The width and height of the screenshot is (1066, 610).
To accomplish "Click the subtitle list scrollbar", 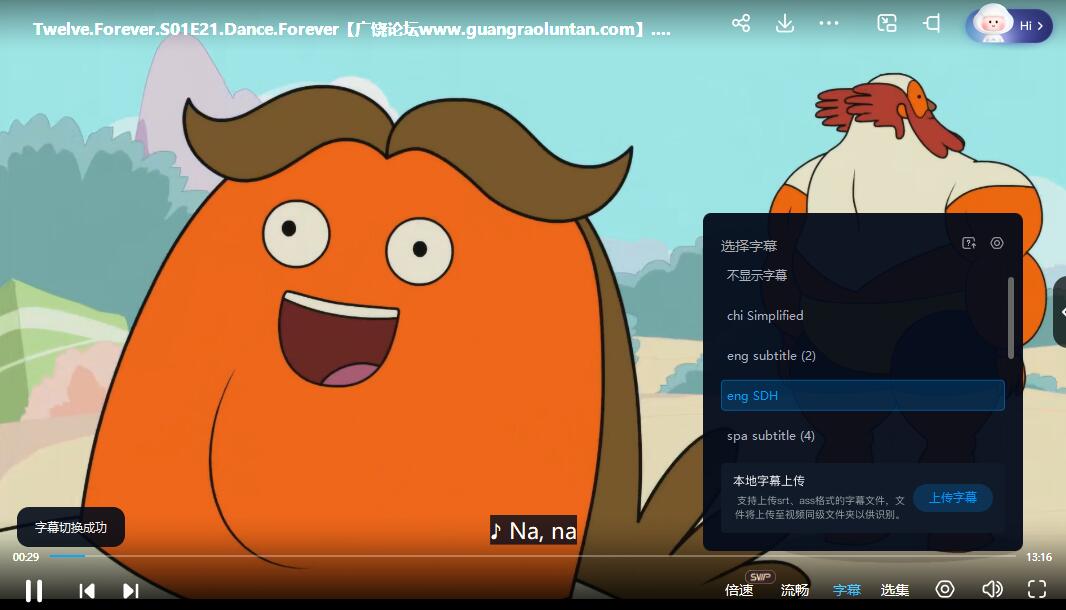I will pyautogui.click(x=1011, y=318).
